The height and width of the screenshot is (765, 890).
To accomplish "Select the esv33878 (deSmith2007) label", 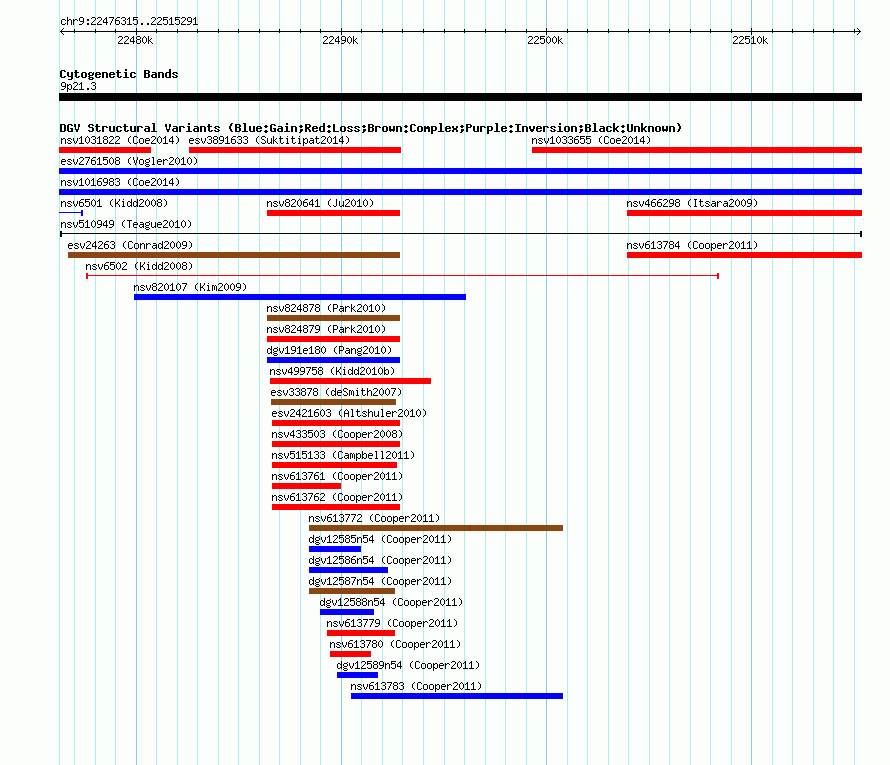I will 336,392.
